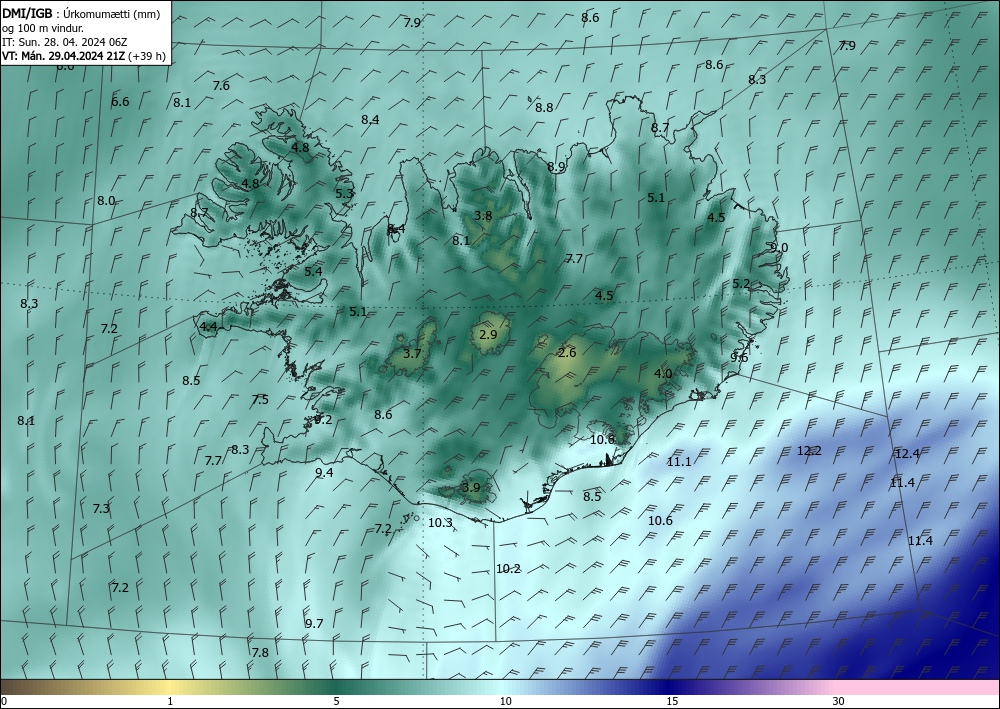1000x709 pixels.
Task: Click the 7.5 value in Faxaflói bay
Action: 260,400
